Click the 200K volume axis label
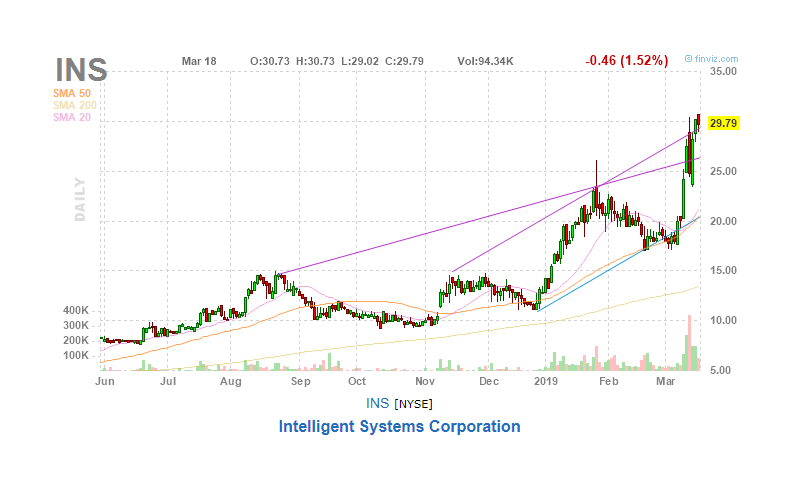Viewport: 793px width, 490px height. point(76,340)
